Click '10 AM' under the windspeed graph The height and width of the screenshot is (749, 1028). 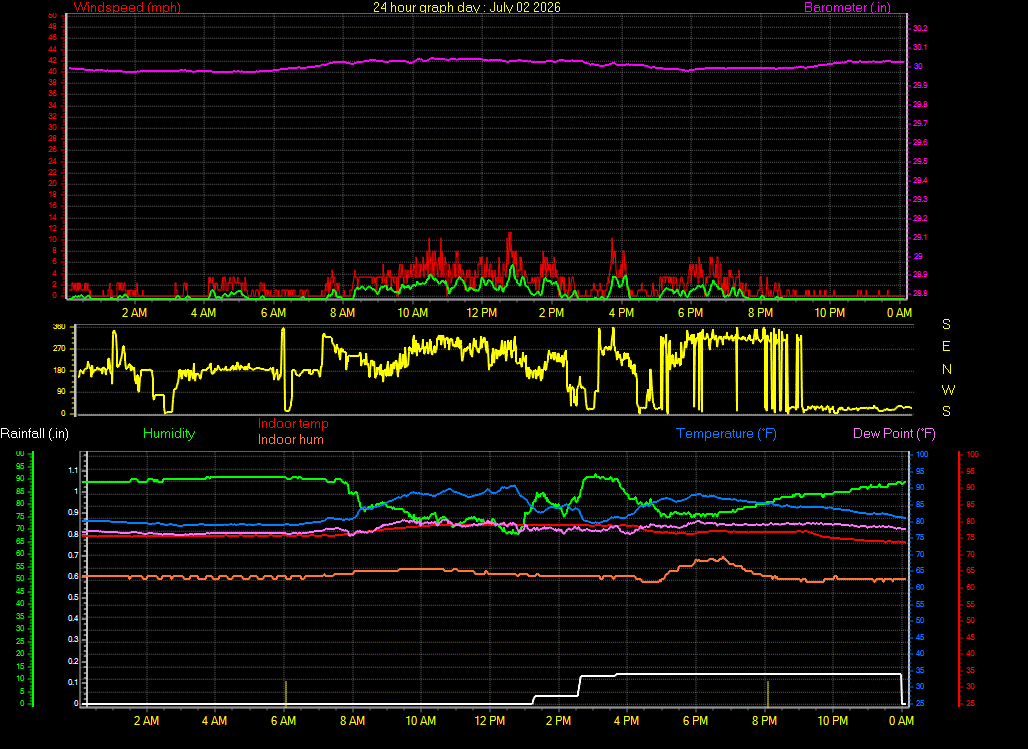click(412, 313)
